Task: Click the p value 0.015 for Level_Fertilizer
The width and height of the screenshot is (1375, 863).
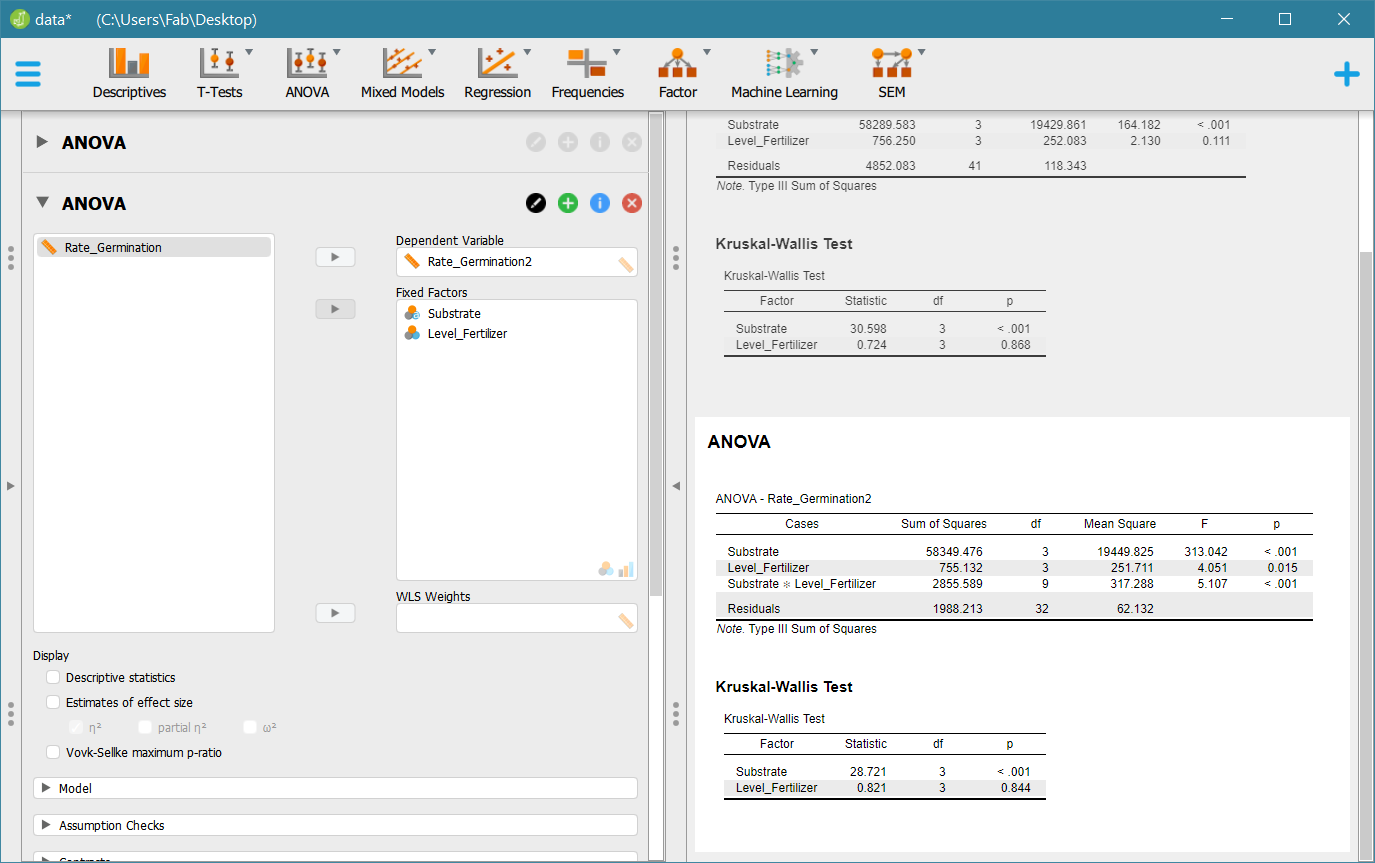Action: coord(1282,568)
